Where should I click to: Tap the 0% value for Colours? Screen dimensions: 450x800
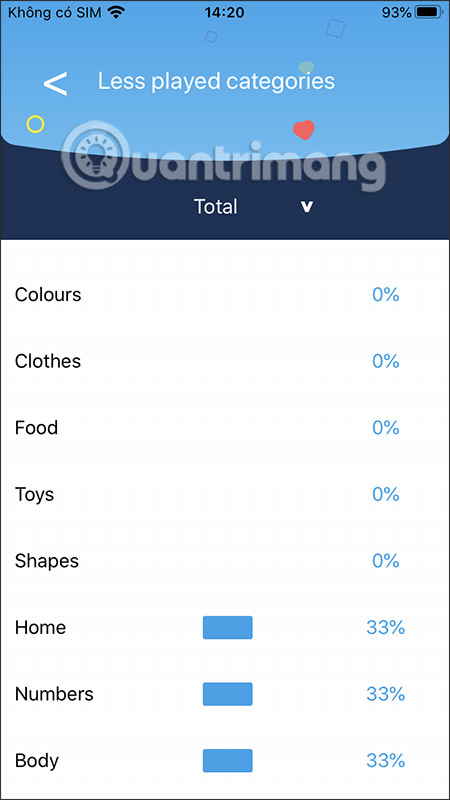pyautogui.click(x=386, y=295)
